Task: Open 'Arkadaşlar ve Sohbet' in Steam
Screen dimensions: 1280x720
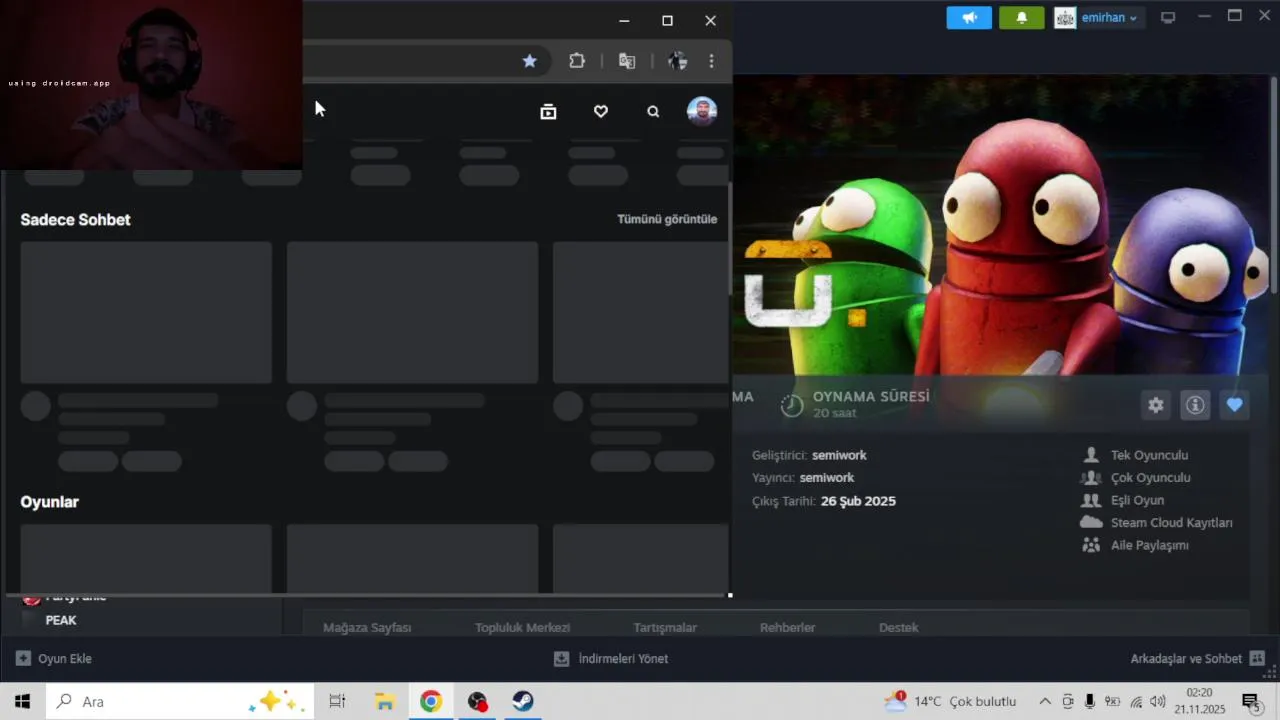Action: coord(1198,659)
